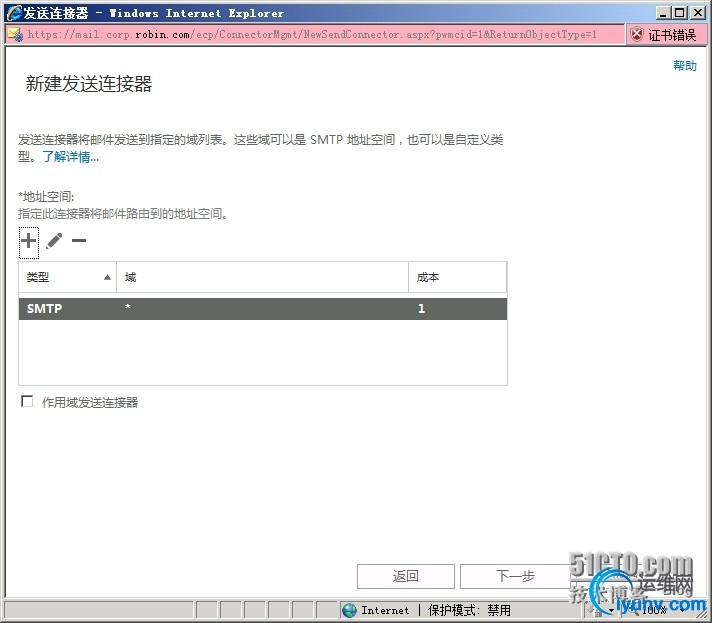Remove address space with minus icon

(79, 241)
